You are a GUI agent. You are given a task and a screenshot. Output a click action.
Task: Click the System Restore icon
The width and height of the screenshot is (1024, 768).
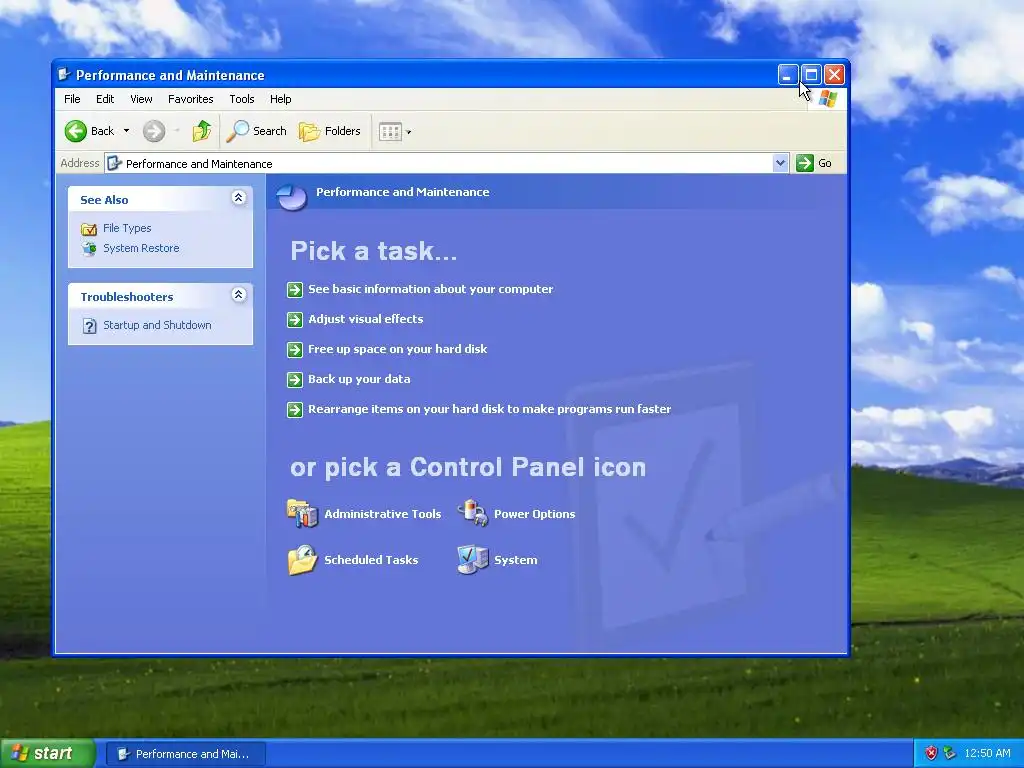[89, 249]
